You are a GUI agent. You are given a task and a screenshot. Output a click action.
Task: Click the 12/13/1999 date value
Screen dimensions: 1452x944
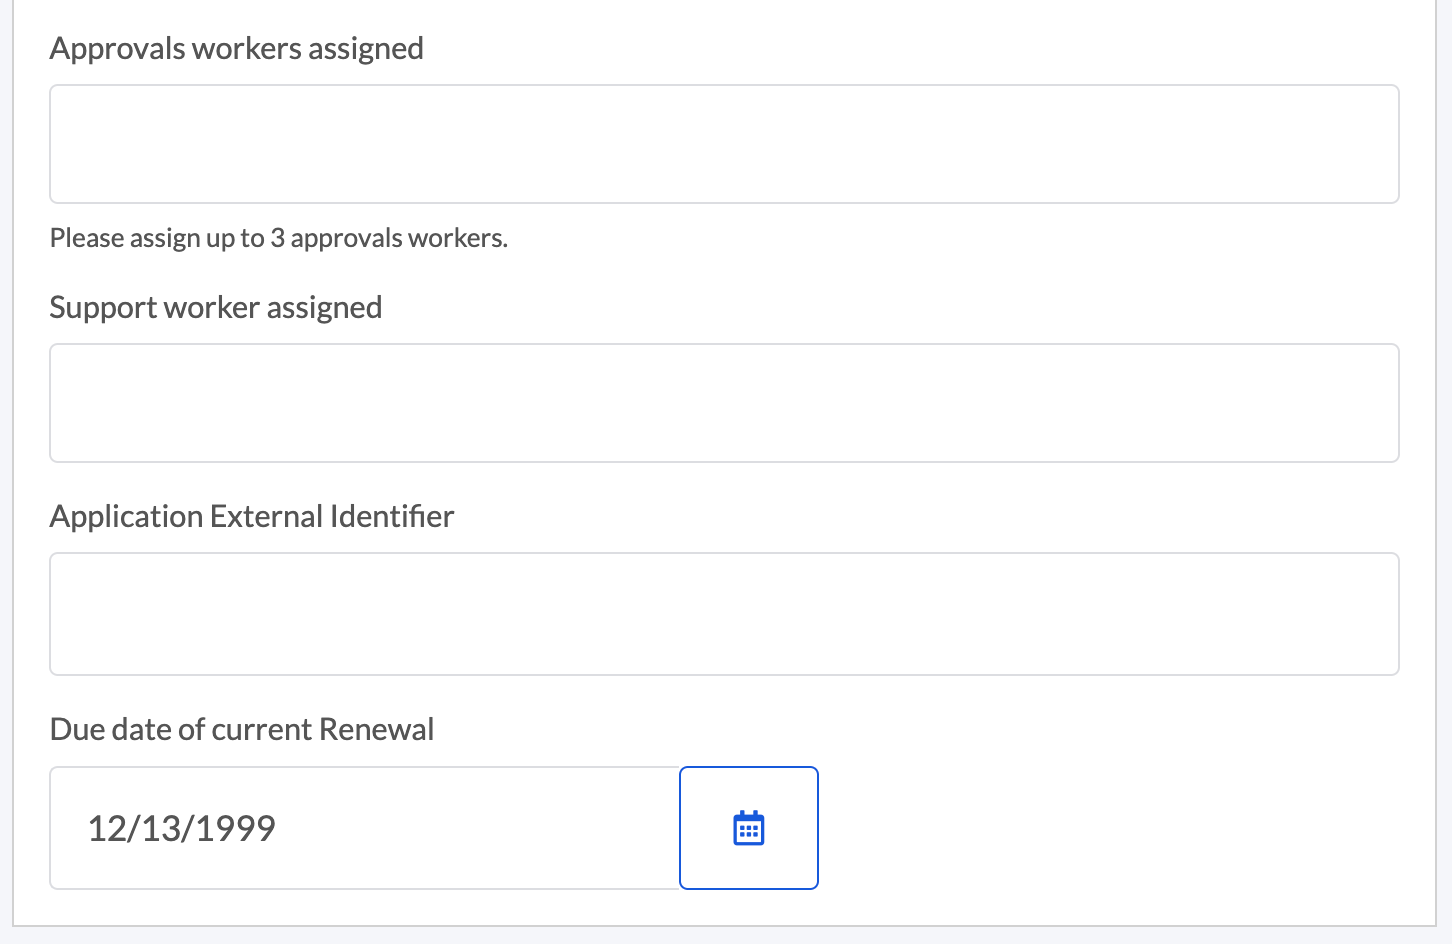(182, 828)
